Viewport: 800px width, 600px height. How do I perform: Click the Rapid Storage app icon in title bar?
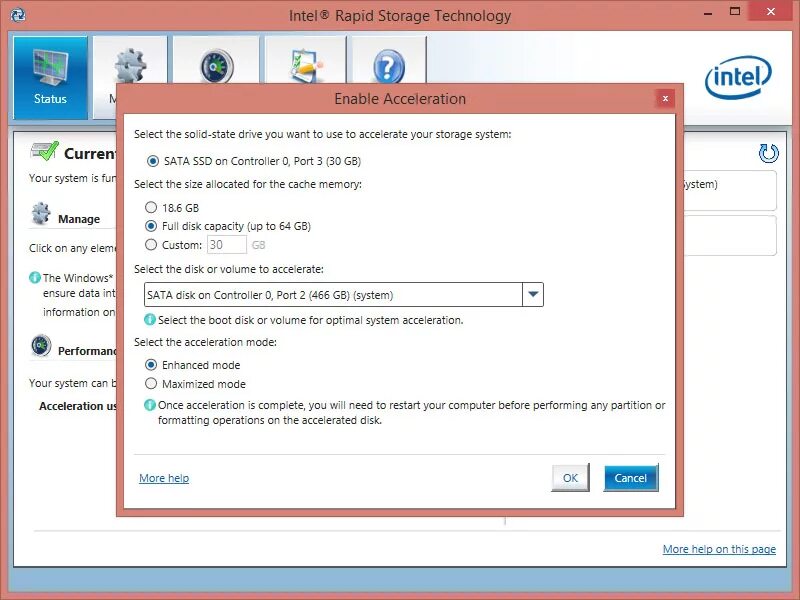coord(18,15)
